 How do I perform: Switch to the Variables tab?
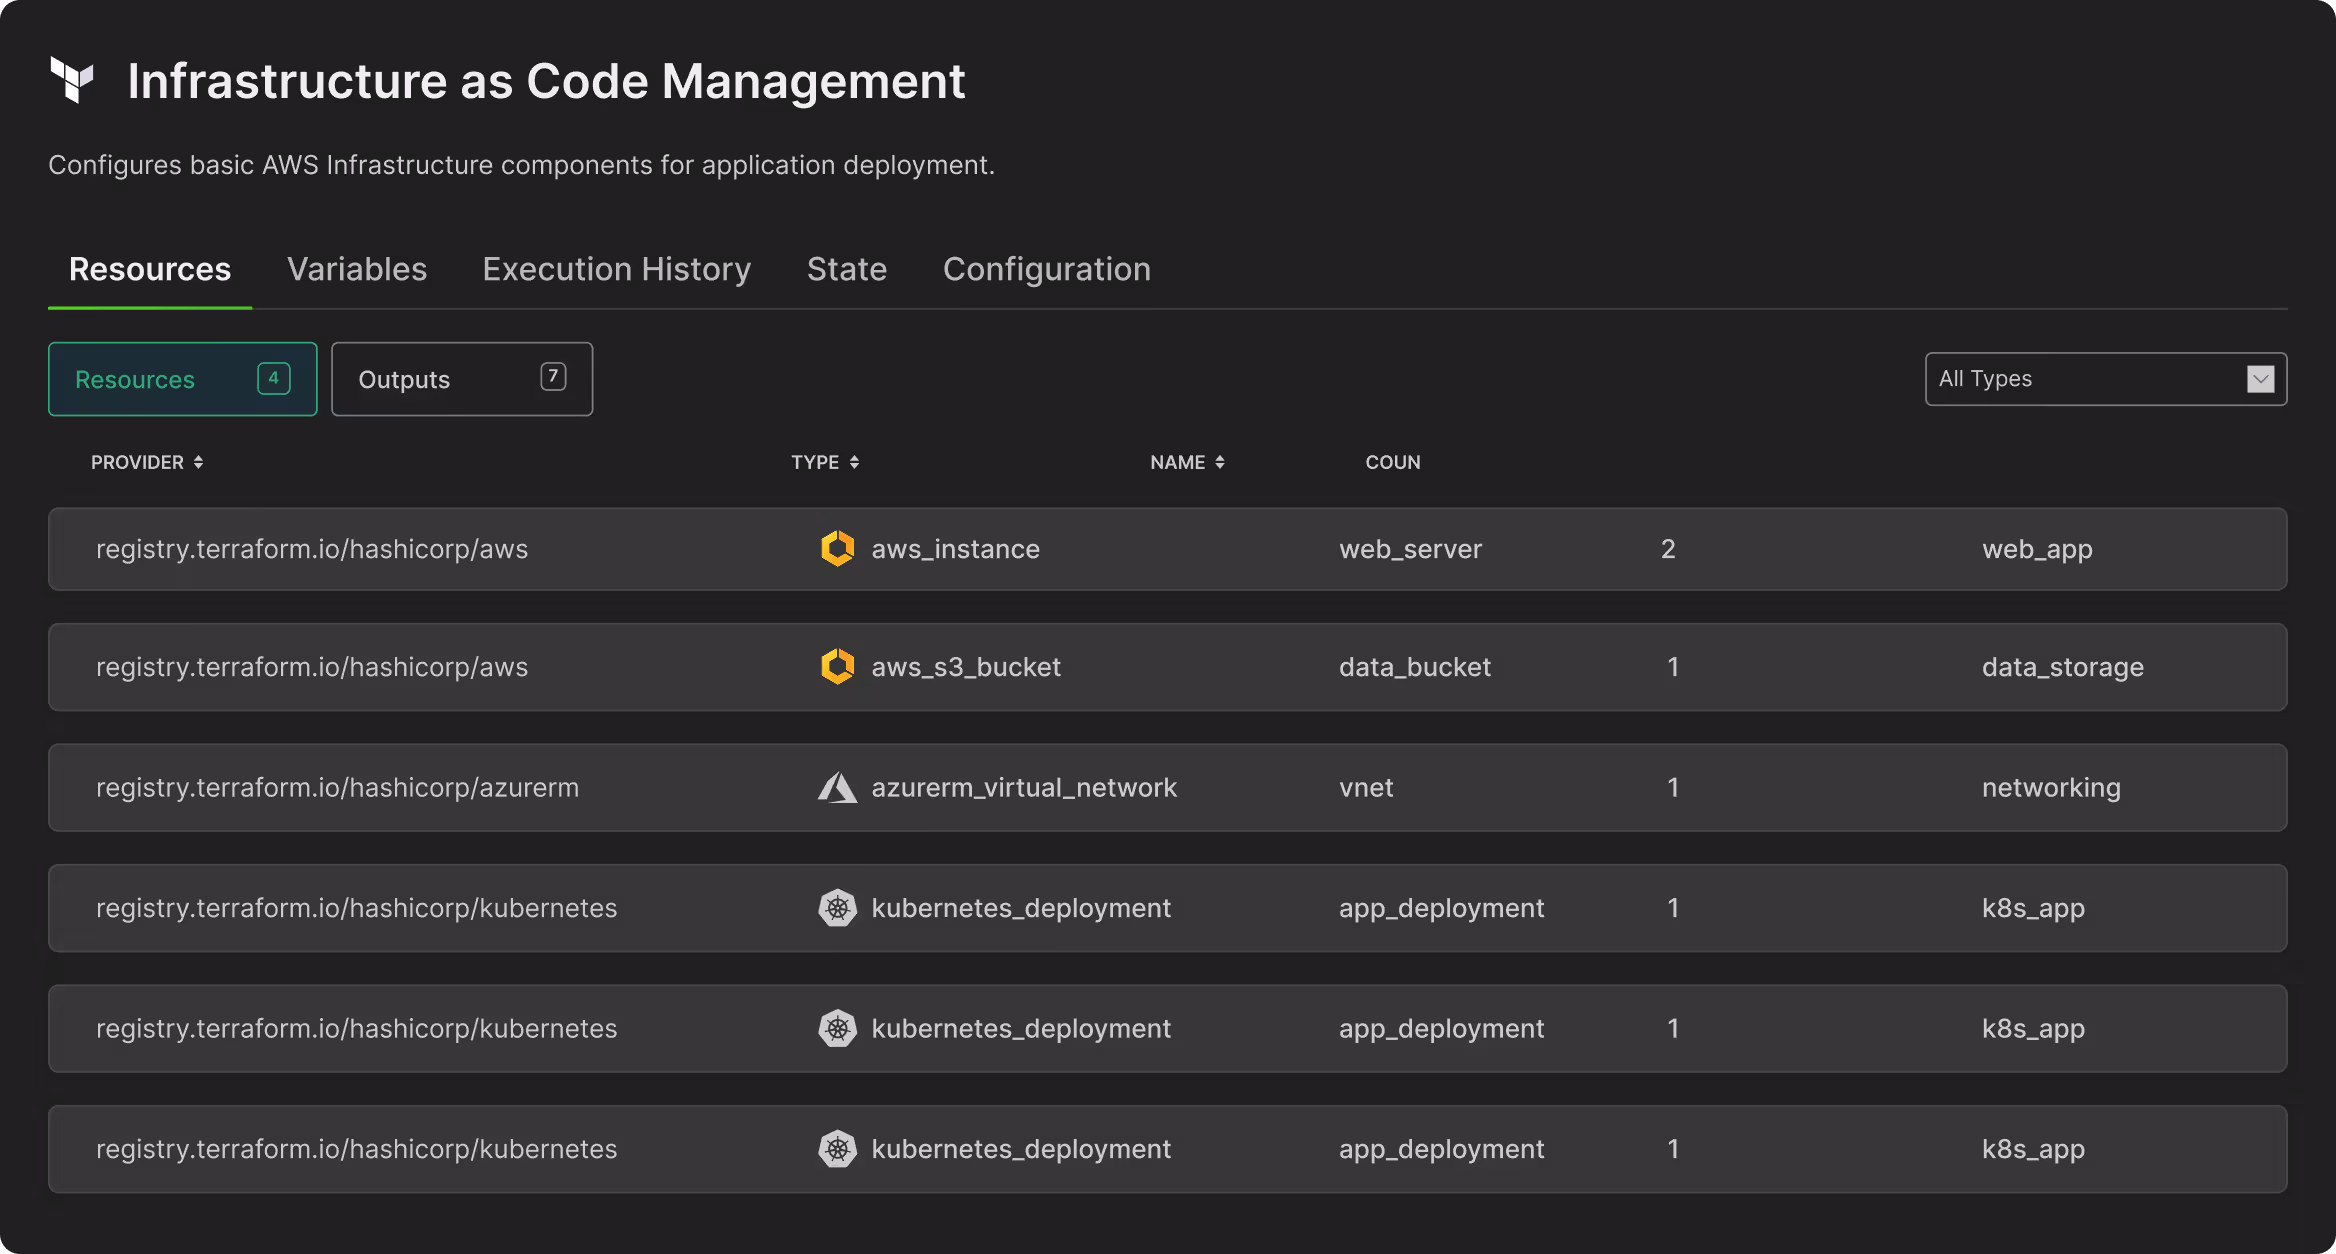tap(357, 269)
